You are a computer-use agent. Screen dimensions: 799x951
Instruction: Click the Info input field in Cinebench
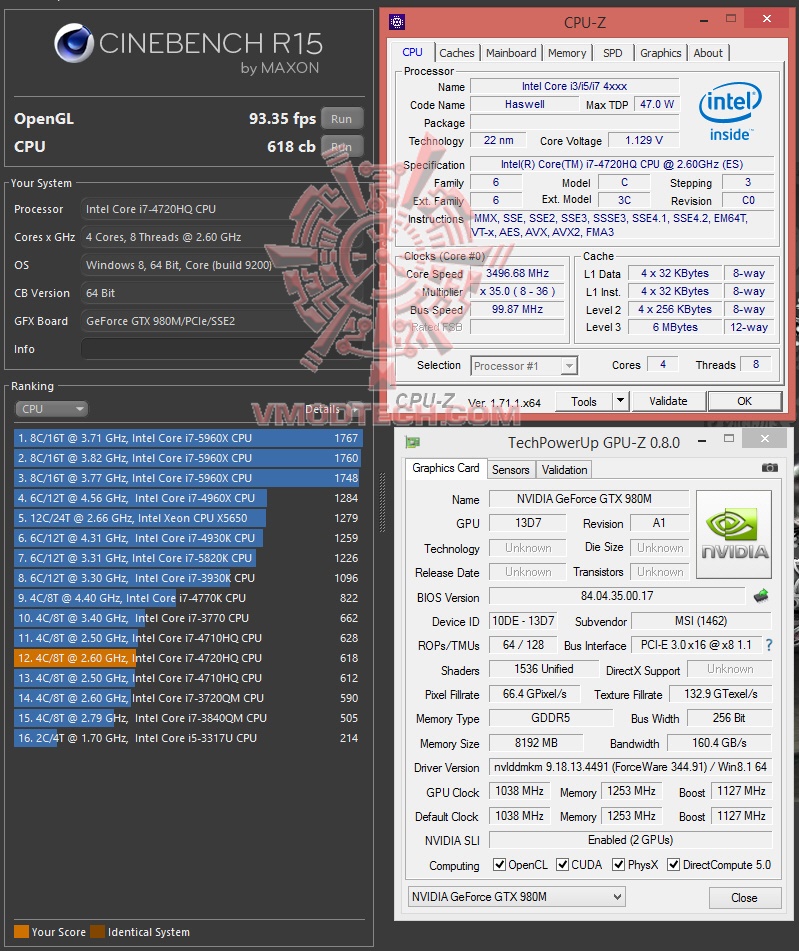click(x=221, y=349)
